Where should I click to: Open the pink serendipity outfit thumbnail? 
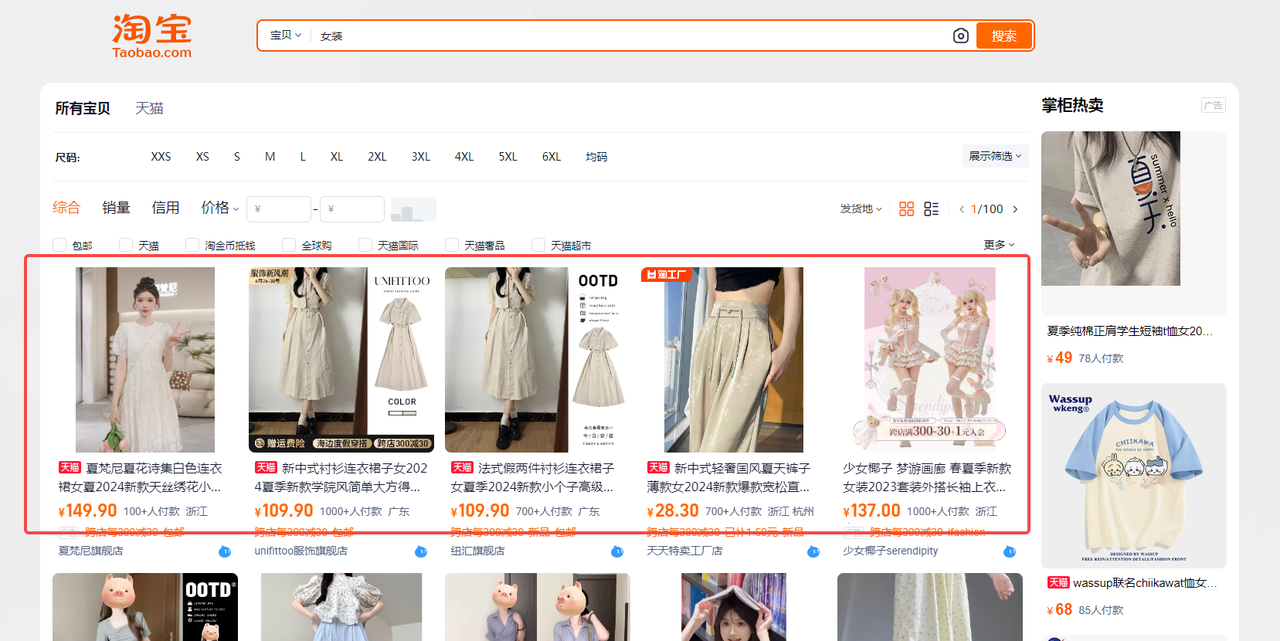(929, 360)
